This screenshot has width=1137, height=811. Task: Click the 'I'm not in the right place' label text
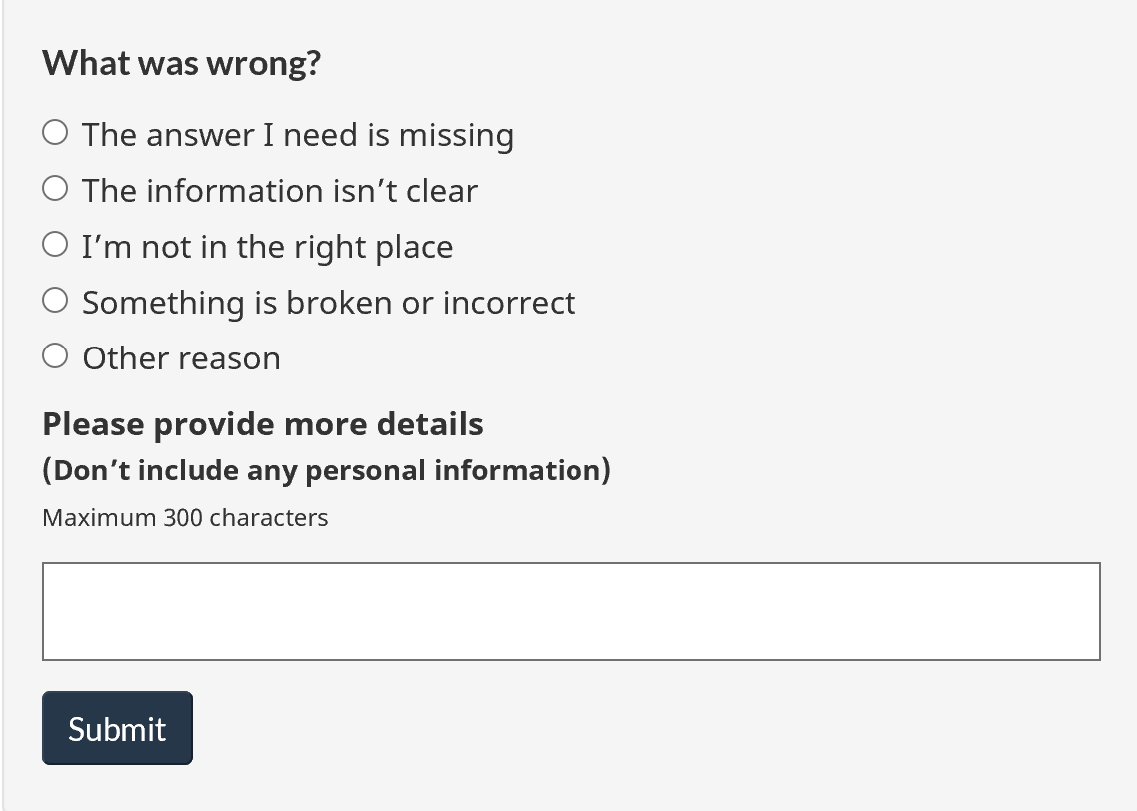[267, 247]
